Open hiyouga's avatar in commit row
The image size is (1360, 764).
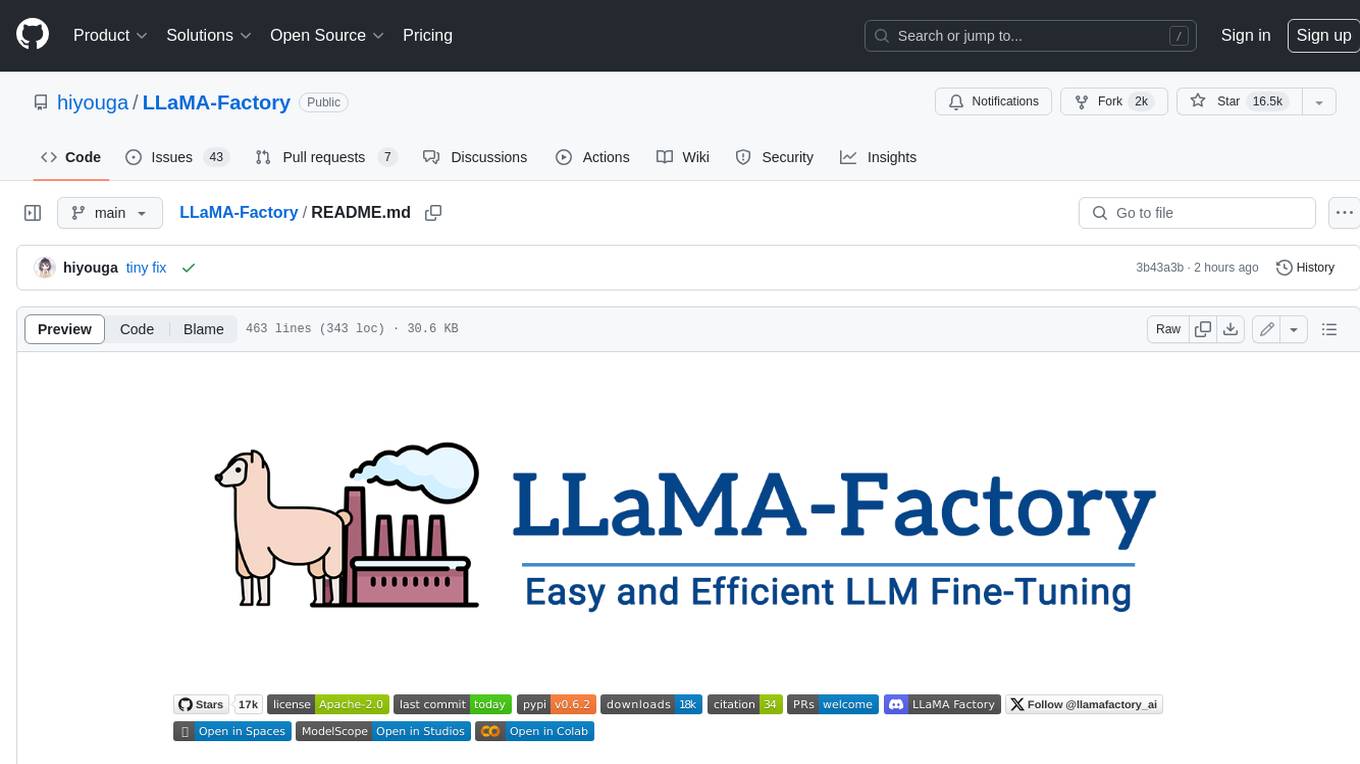point(44,267)
